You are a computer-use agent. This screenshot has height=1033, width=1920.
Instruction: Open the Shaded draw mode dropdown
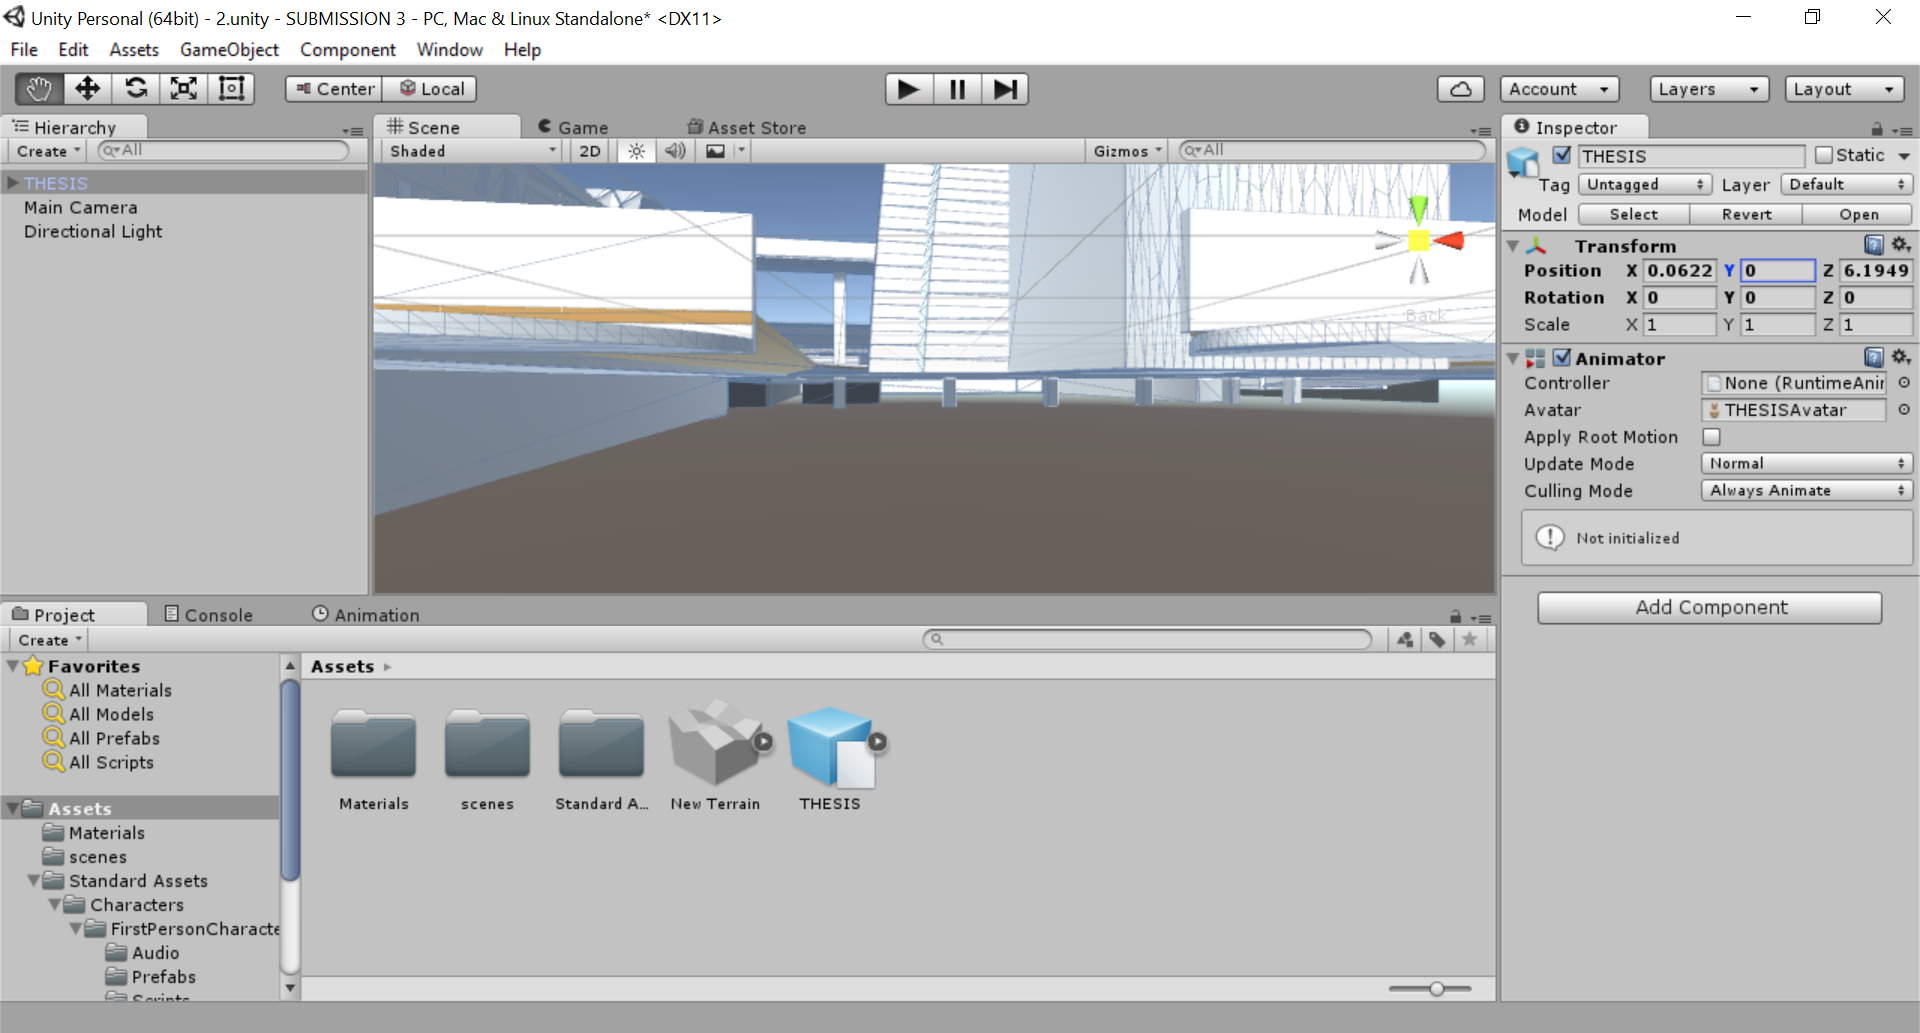coord(470,150)
